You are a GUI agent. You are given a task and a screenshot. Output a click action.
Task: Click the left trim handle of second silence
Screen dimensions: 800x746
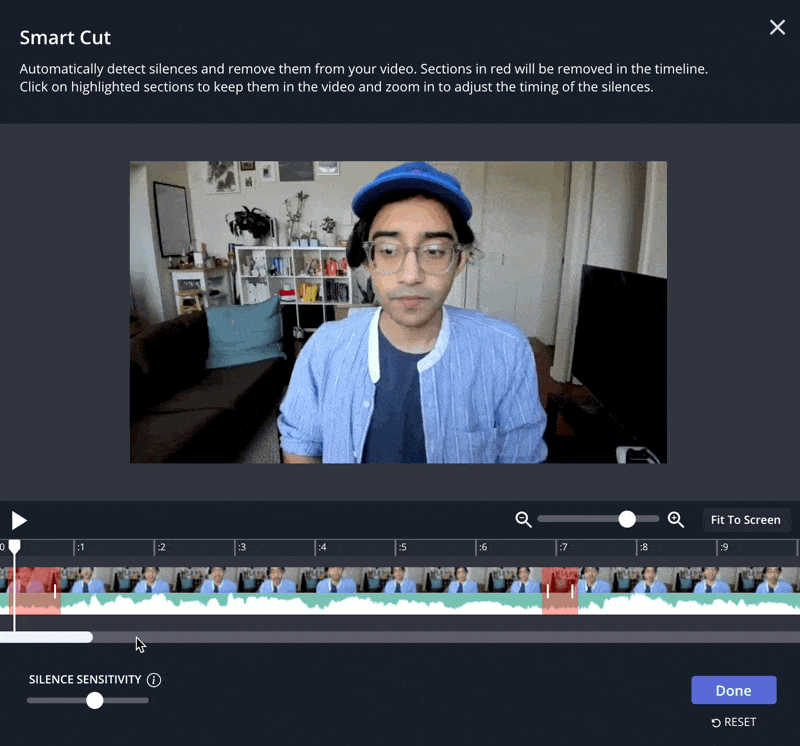coord(547,591)
